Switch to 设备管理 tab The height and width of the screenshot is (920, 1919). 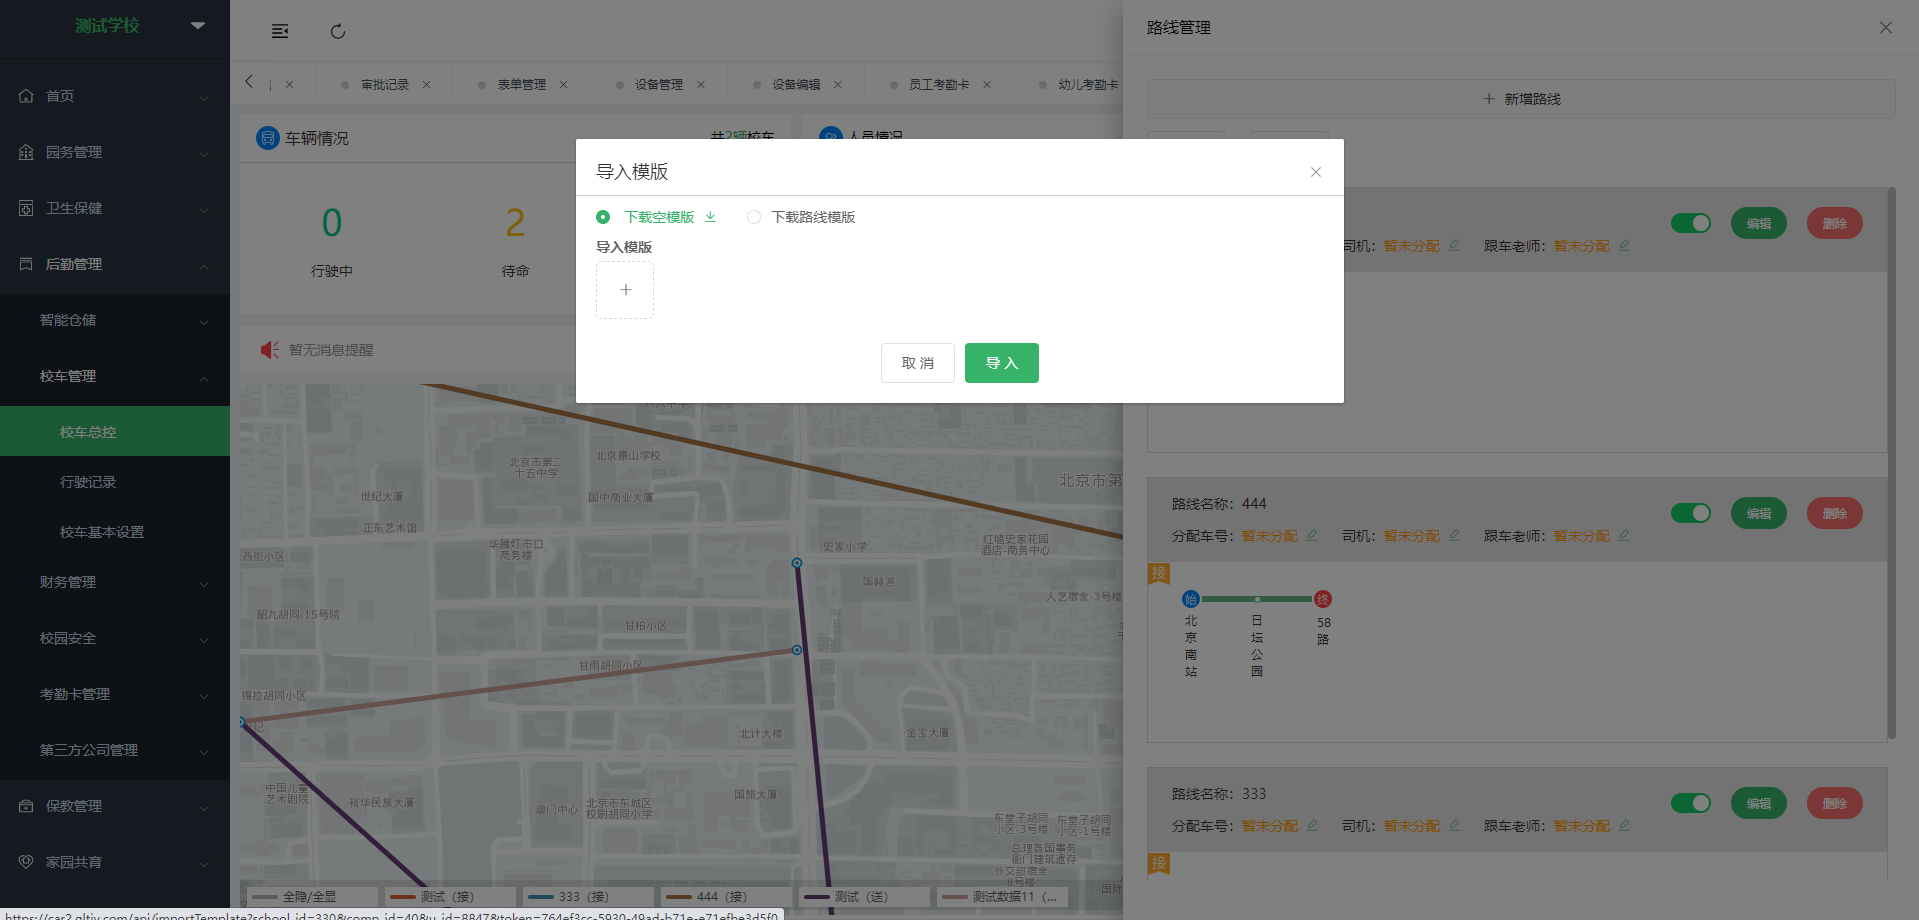tap(659, 85)
